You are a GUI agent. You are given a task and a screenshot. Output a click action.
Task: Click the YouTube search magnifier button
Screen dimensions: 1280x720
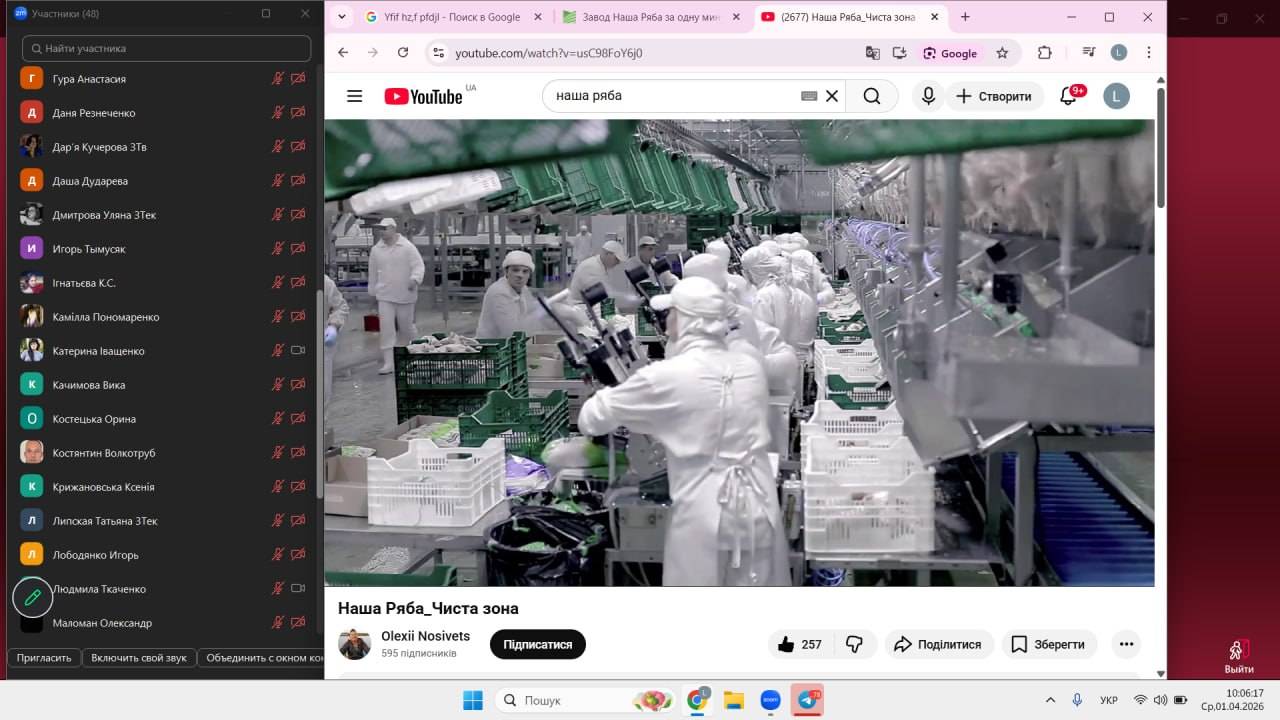click(871, 96)
